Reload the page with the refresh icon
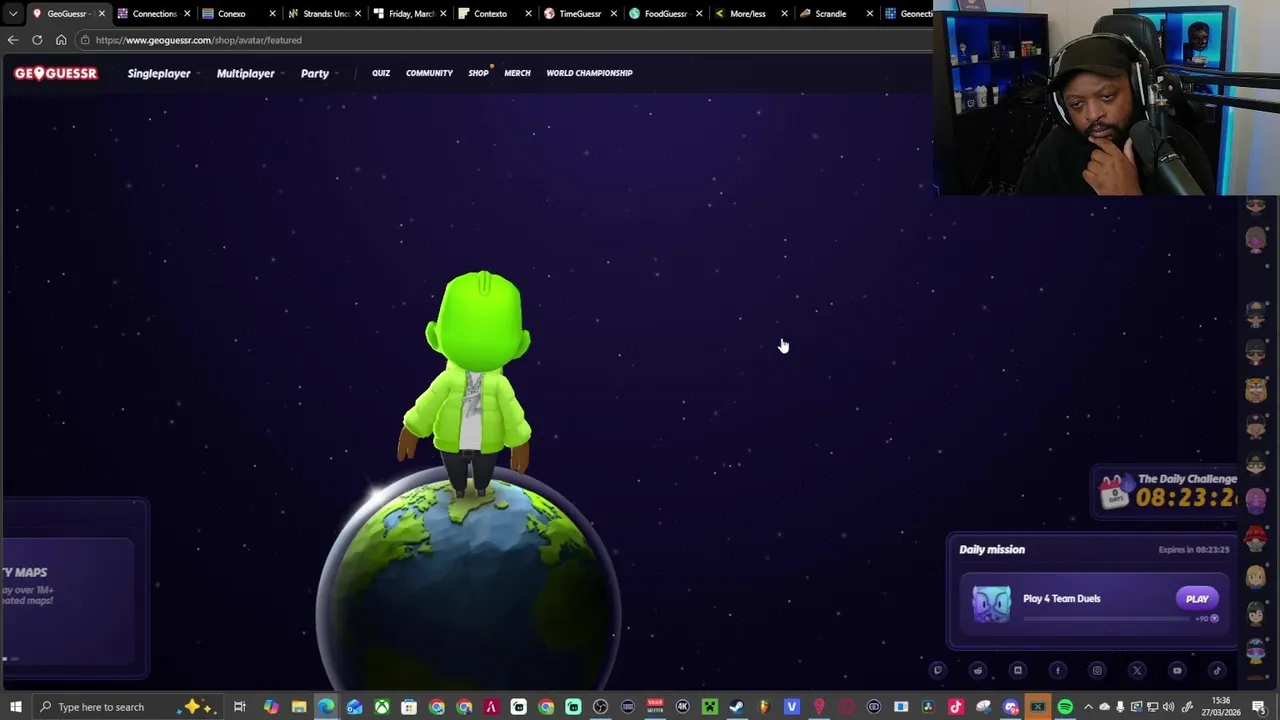 [x=37, y=40]
